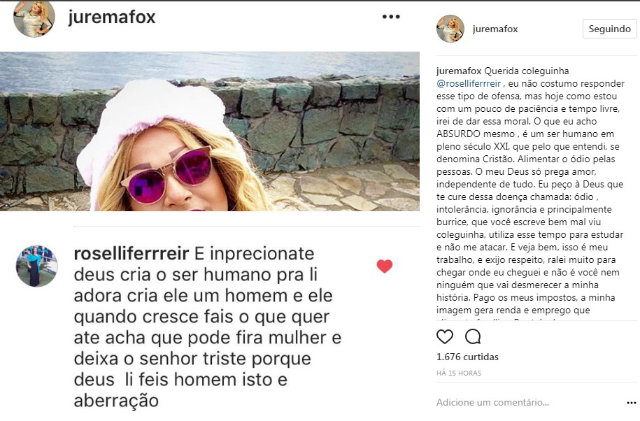Tap the heart icon to like post

tap(444, 337)
